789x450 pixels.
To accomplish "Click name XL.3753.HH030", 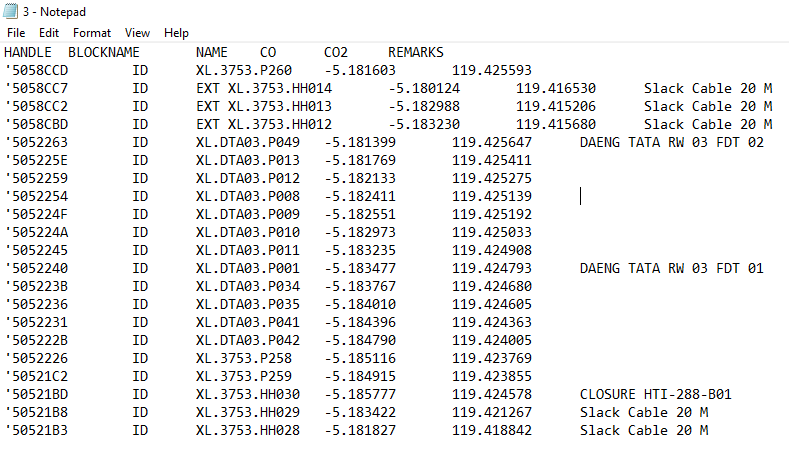I will point(248,394).
